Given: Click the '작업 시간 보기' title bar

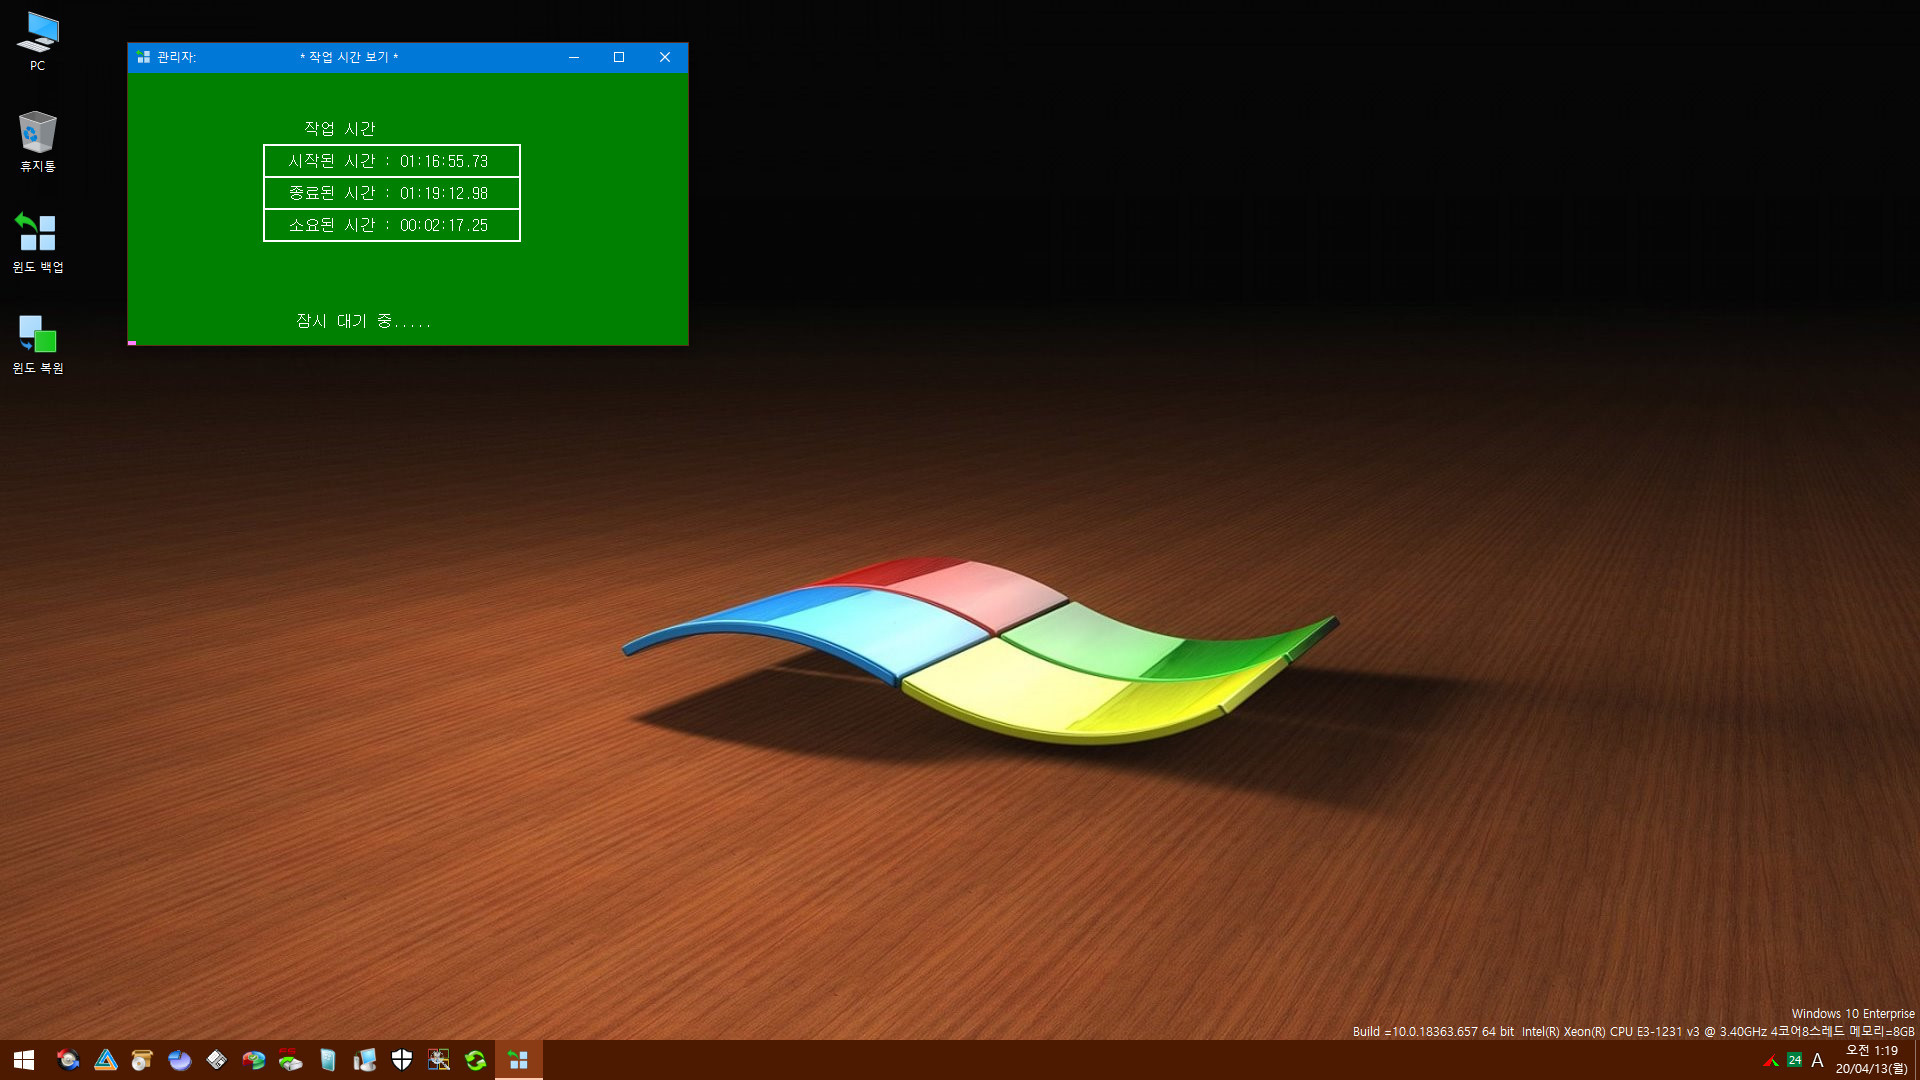Looking at the screenshot, I should [349, 57].
